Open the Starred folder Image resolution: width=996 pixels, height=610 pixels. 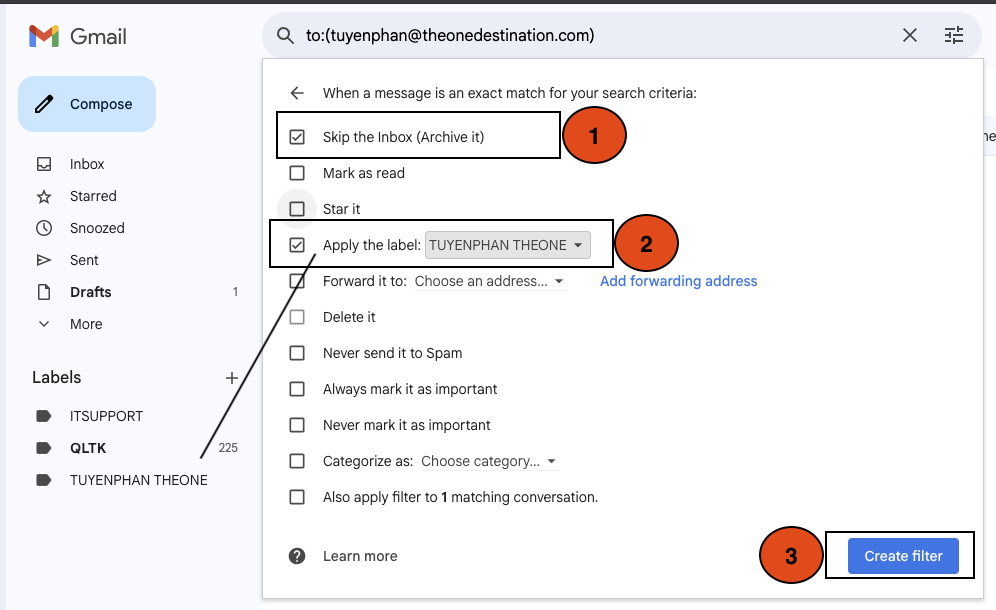[x=93, y=196]
